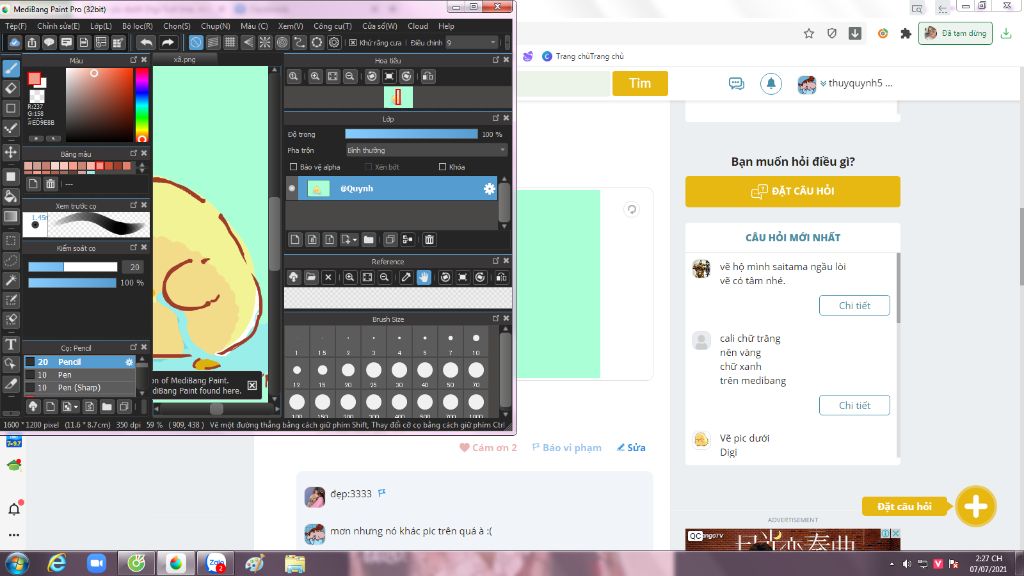Open Bộ lọc(R) menu
Image resolution: width=1024 pixels, height=576 pixels.
(137, 26)
